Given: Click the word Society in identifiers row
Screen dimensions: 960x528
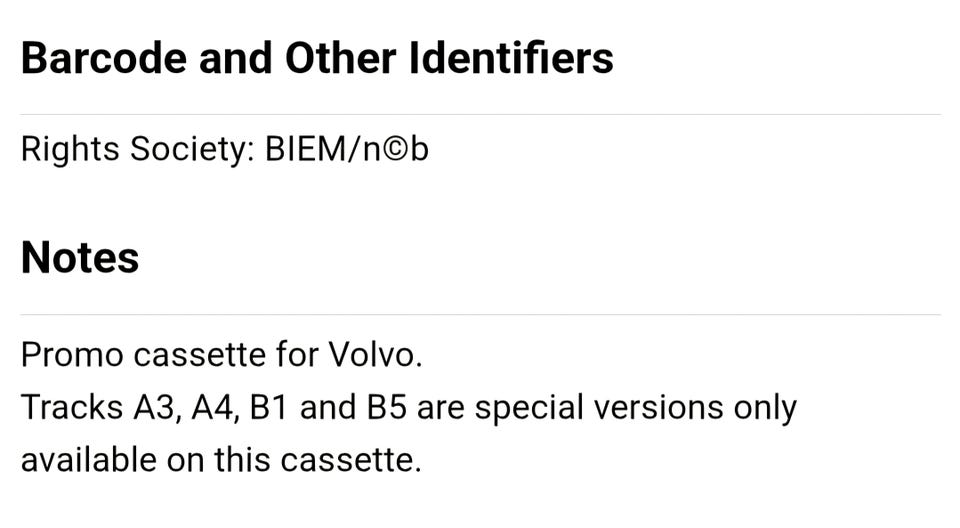Looking at the screenshot, I should point(188,150).
